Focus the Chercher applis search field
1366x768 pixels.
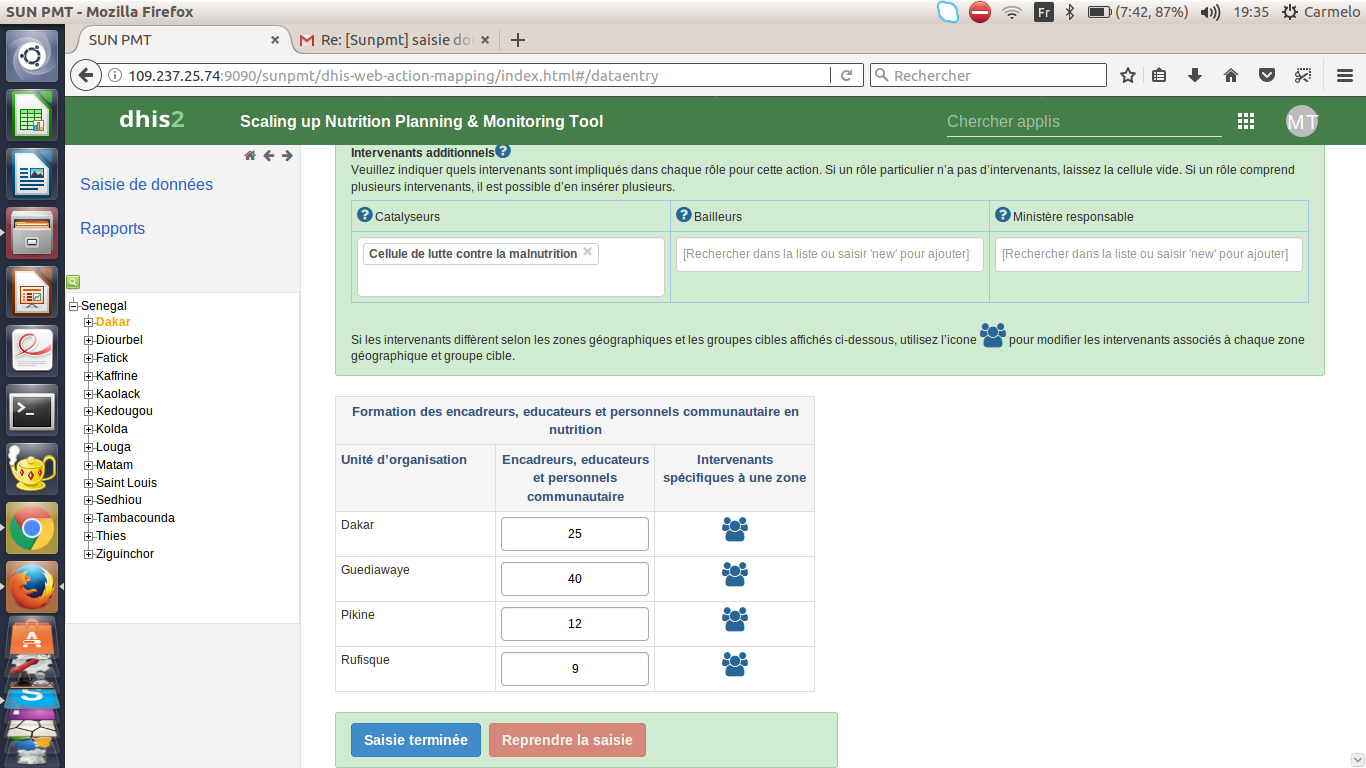click(x=1084, y=121)
